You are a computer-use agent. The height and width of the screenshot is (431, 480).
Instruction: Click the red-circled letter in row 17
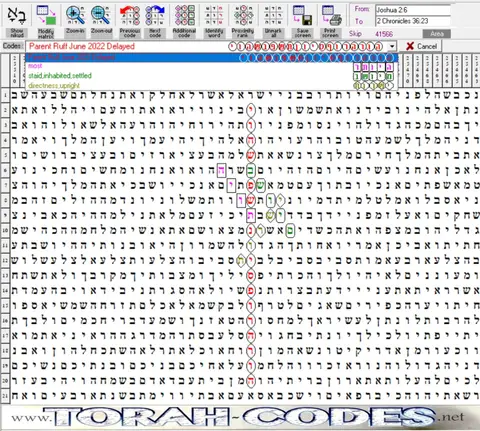point(251,336)
